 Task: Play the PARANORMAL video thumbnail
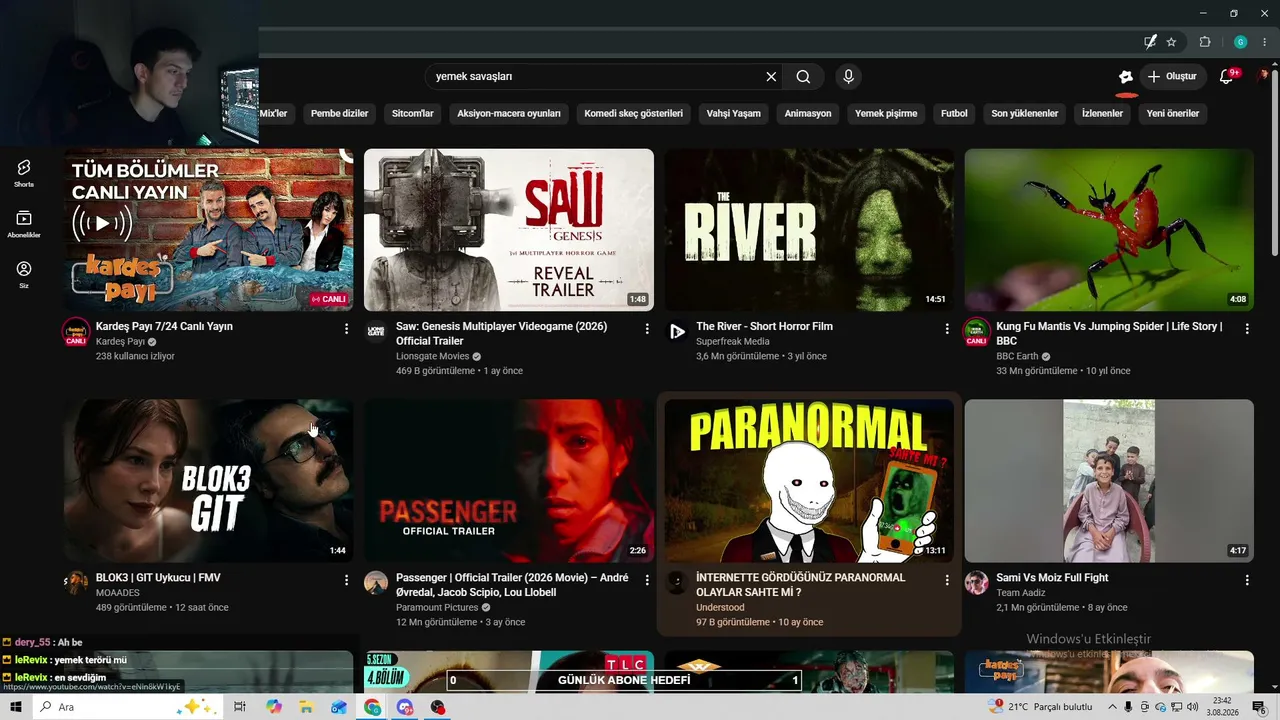(809, 481)
